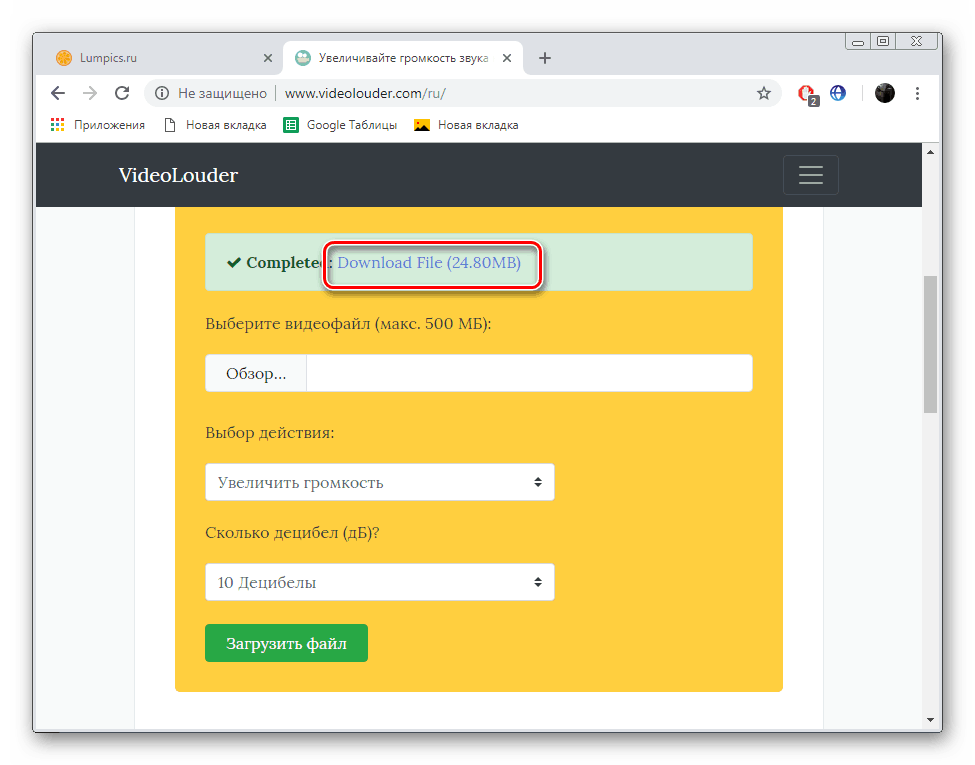Open the first Новая вкладка bookmark
The image size is (975, 765).
pos(215,125)
